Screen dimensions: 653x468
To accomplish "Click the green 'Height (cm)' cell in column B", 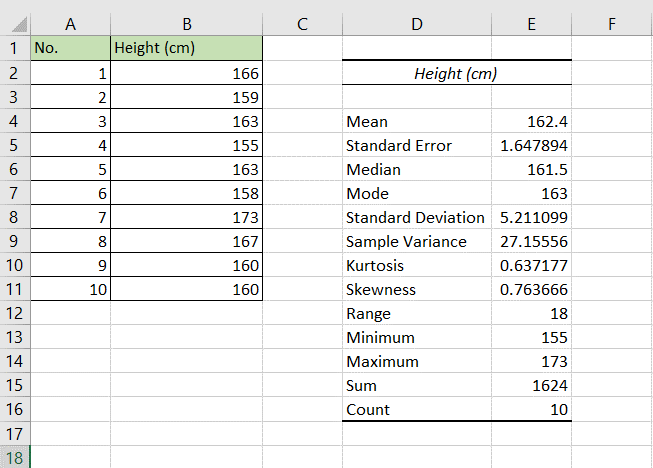I will pos(186,48).
